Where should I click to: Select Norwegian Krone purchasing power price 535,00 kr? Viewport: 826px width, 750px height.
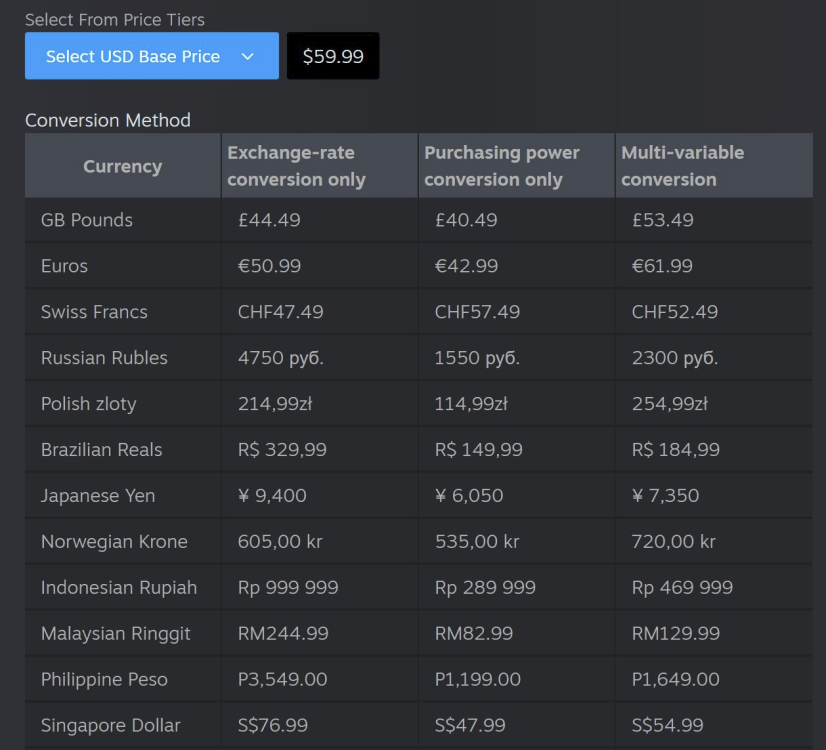[477, 542]
